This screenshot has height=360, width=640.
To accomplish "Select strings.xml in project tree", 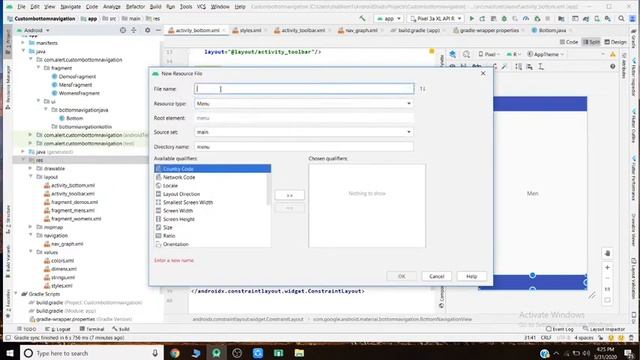I will 63,277.
